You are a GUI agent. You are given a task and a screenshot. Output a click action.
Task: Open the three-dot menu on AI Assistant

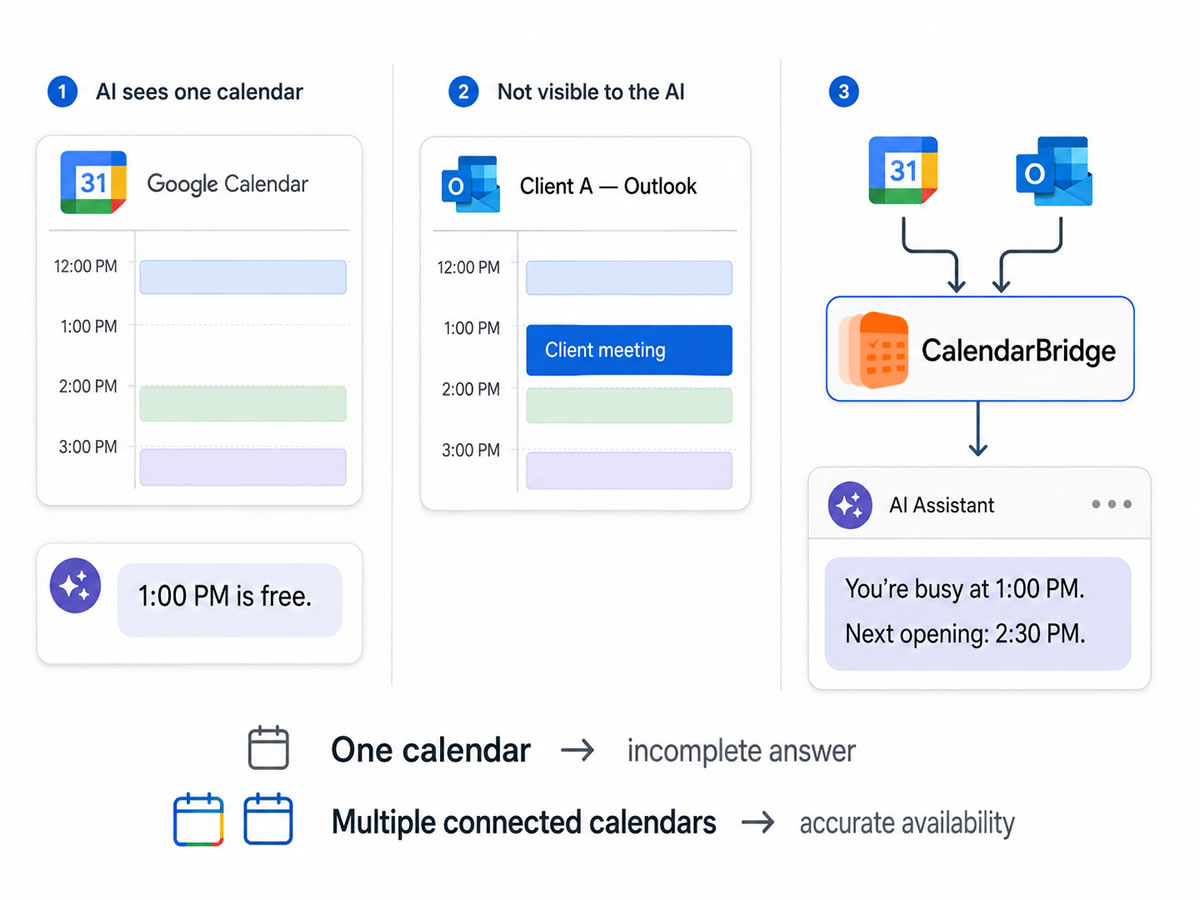[x=1112, y=504]
